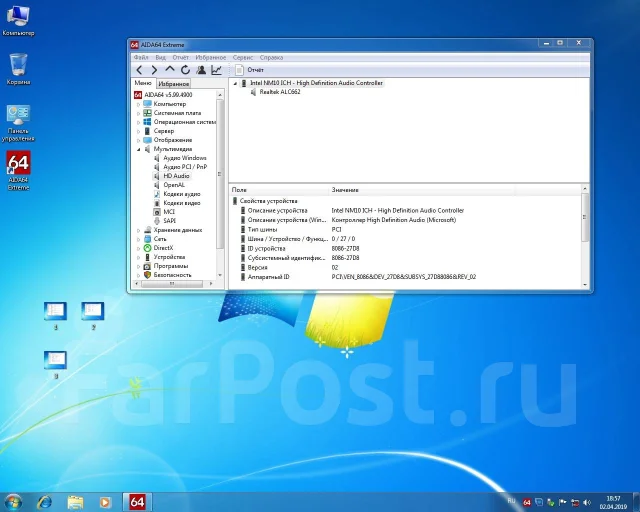
Task: Open the Windows Start button
Action: [13, 502]
